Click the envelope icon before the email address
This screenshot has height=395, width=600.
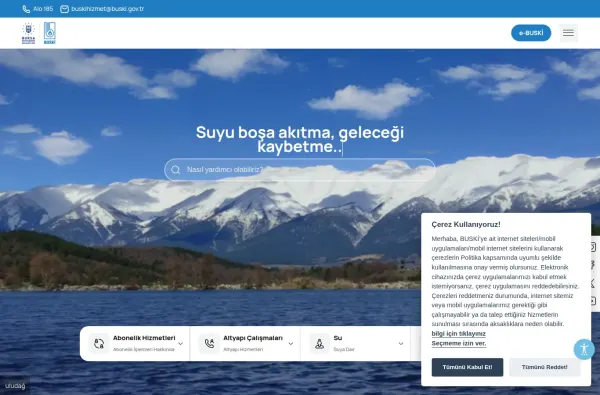coord(64,9)
